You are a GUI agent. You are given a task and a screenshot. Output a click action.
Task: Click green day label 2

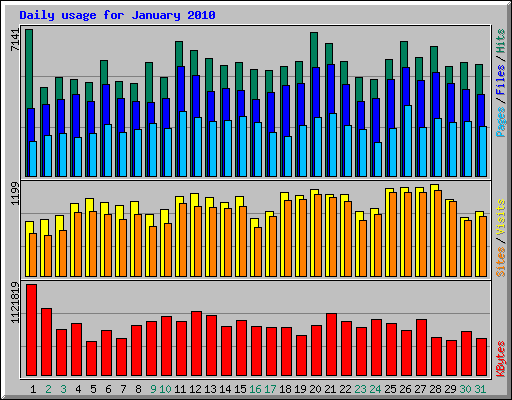pos(48,389)
